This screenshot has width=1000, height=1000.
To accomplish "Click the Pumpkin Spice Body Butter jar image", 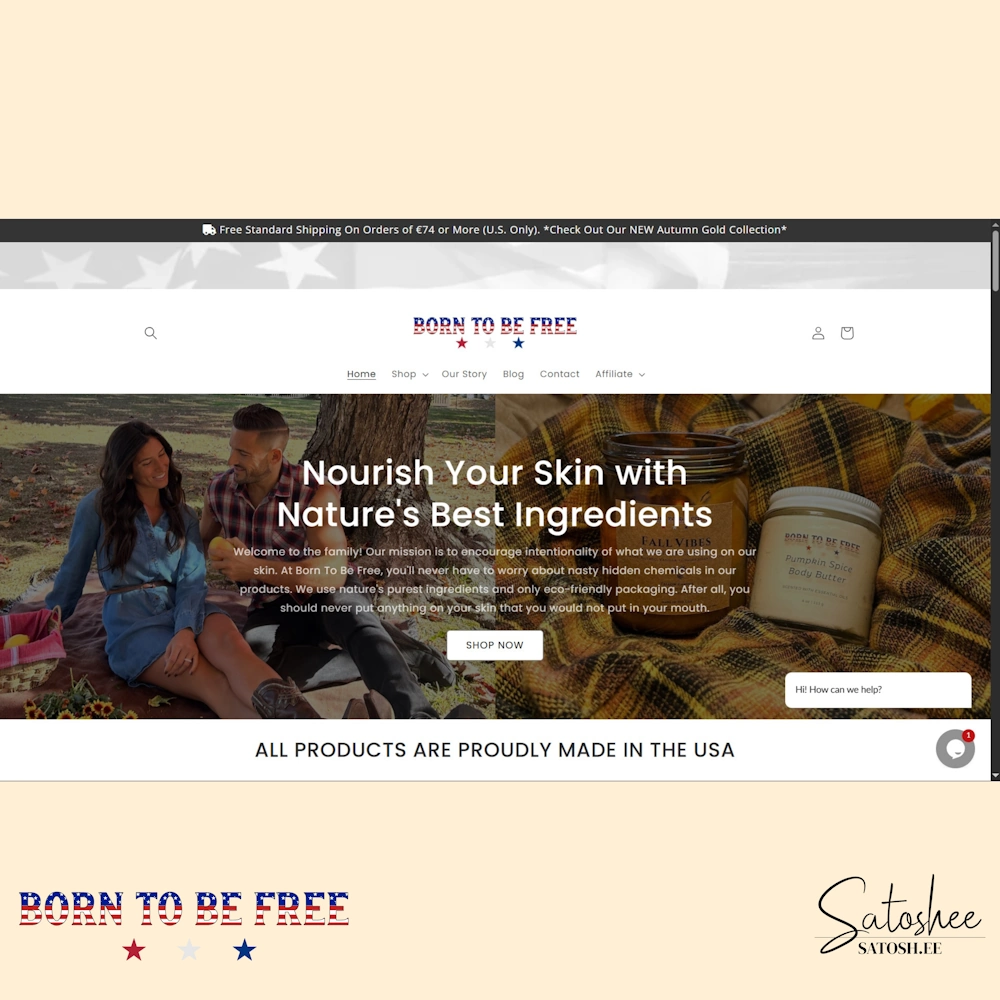I will [821, 563].
